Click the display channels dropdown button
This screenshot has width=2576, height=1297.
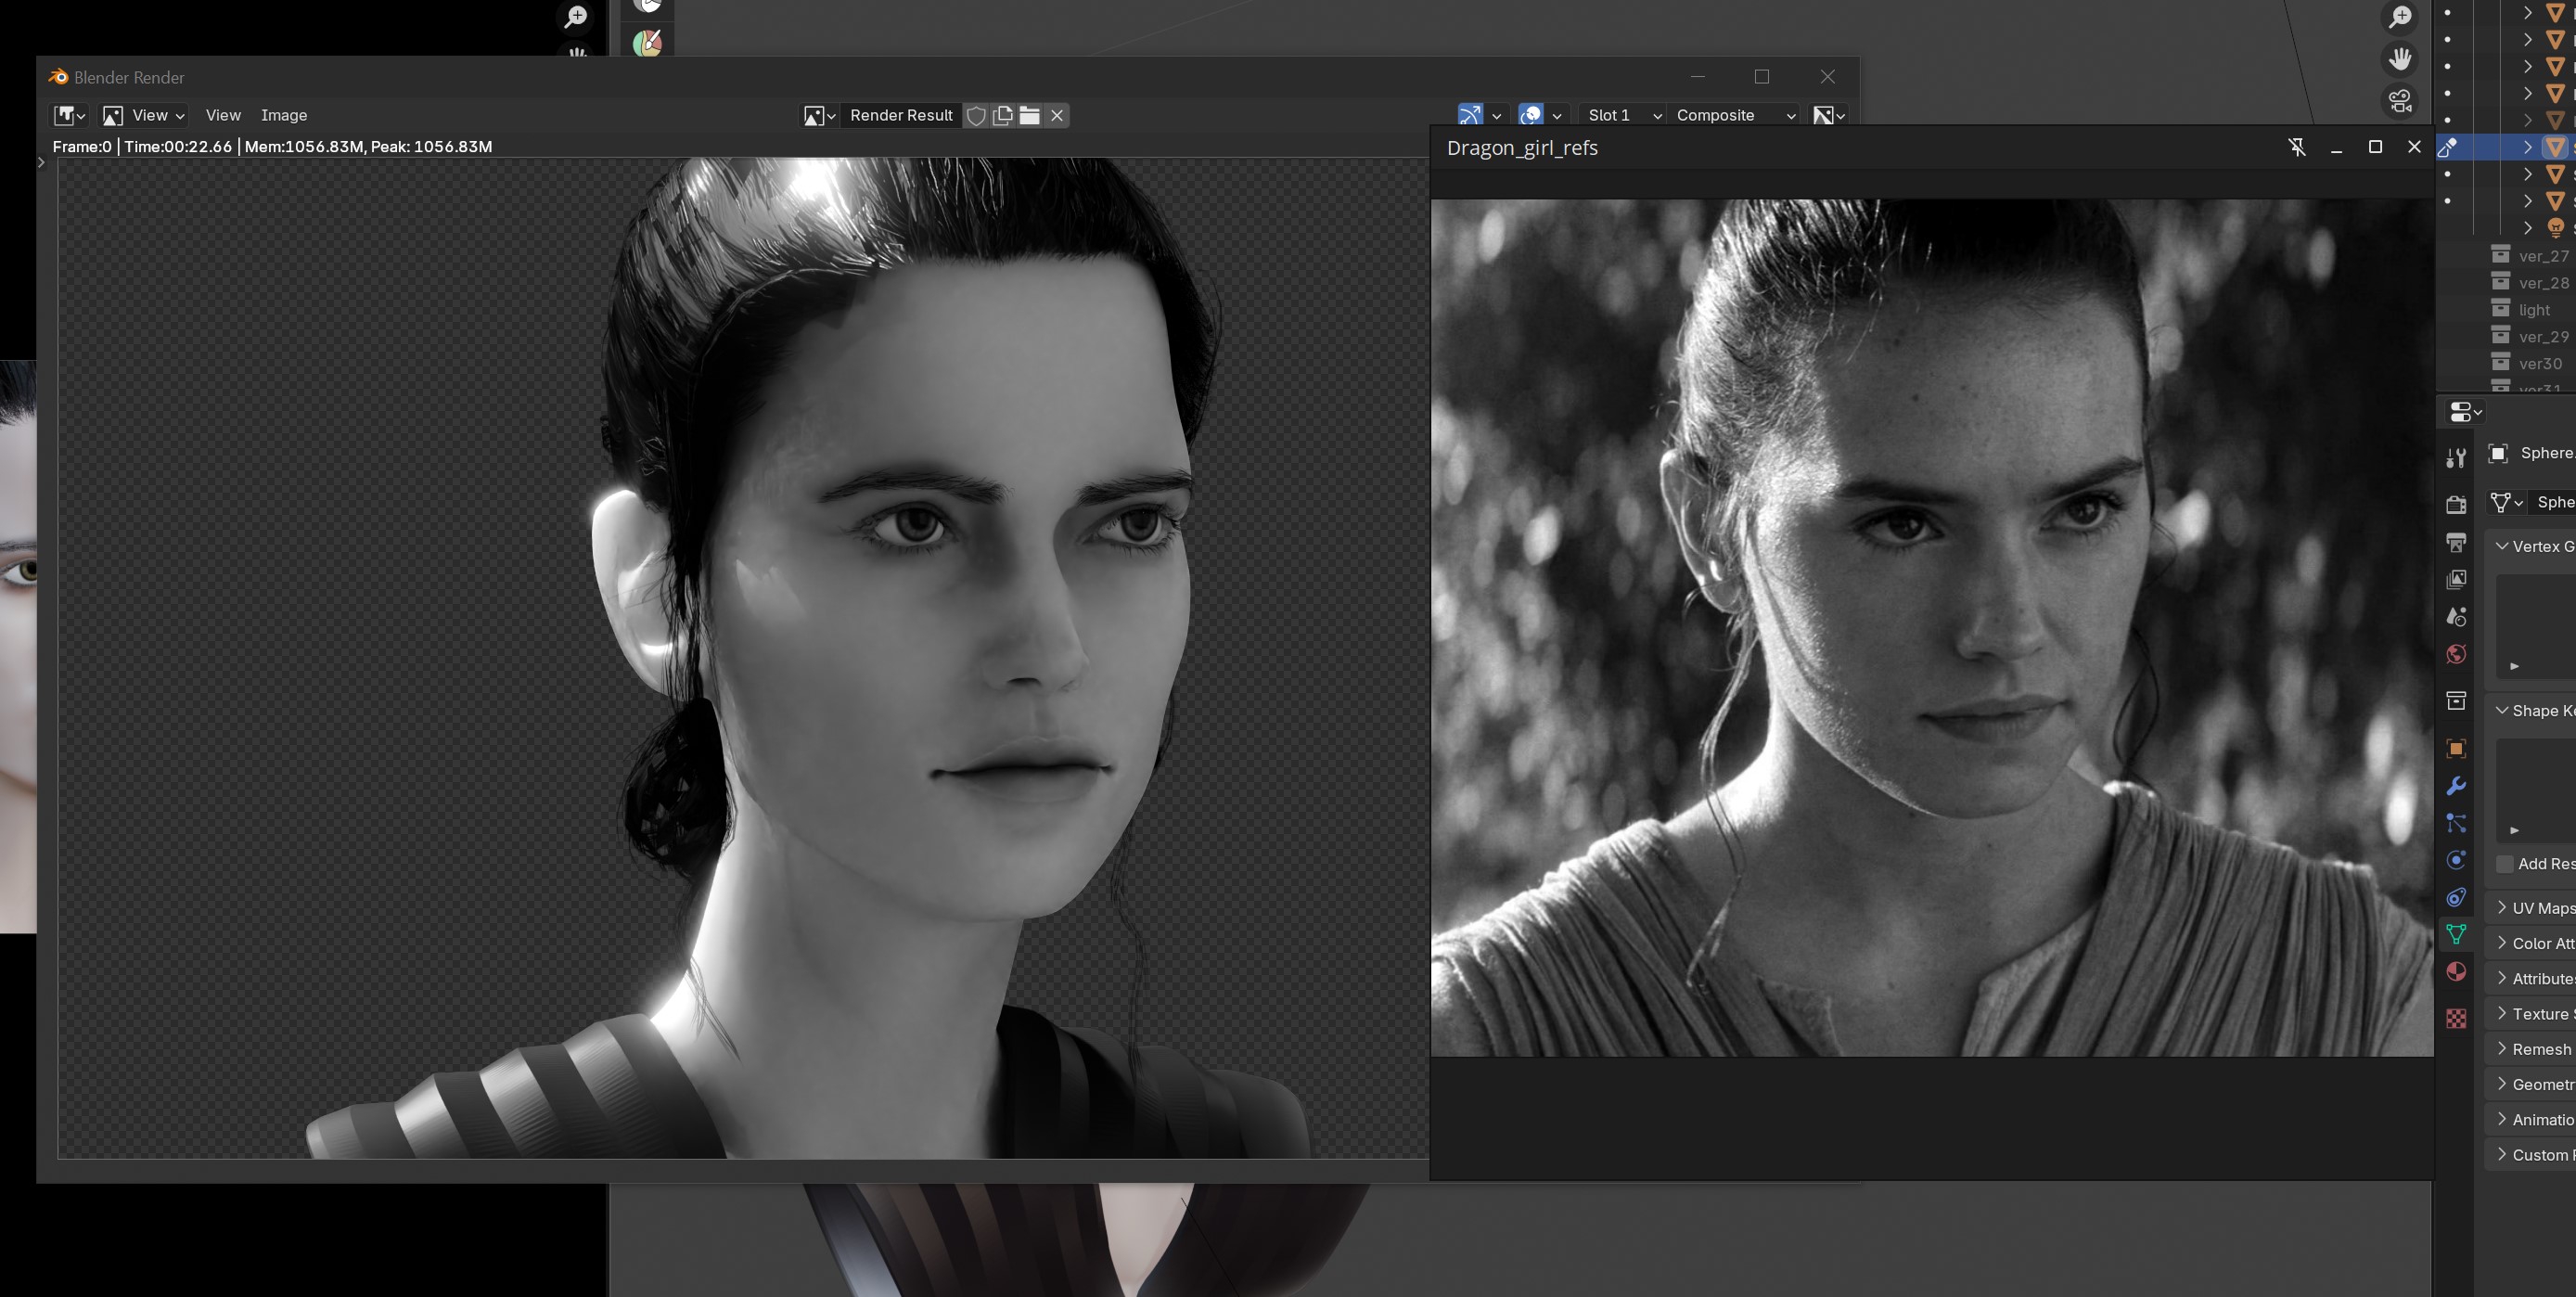[1829, 116]
